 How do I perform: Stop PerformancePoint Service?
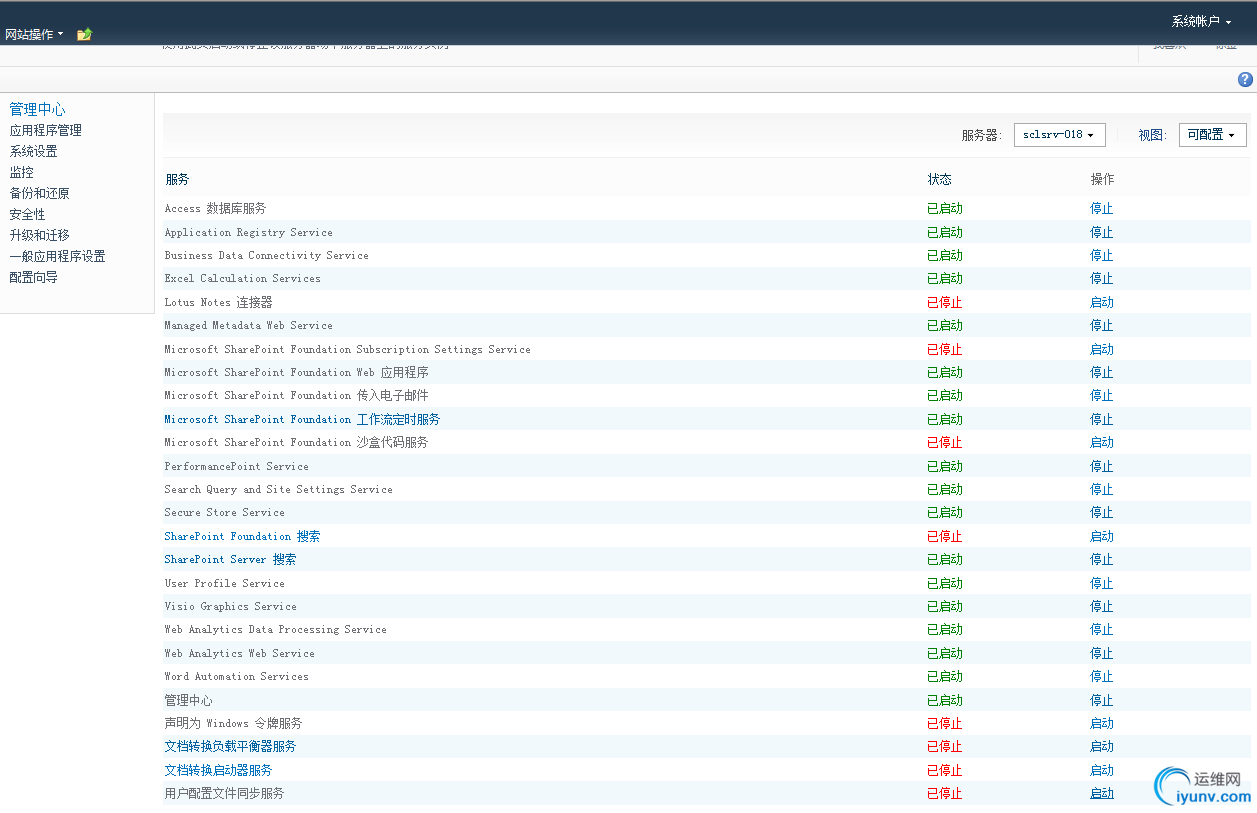(x=1101, y=466)
